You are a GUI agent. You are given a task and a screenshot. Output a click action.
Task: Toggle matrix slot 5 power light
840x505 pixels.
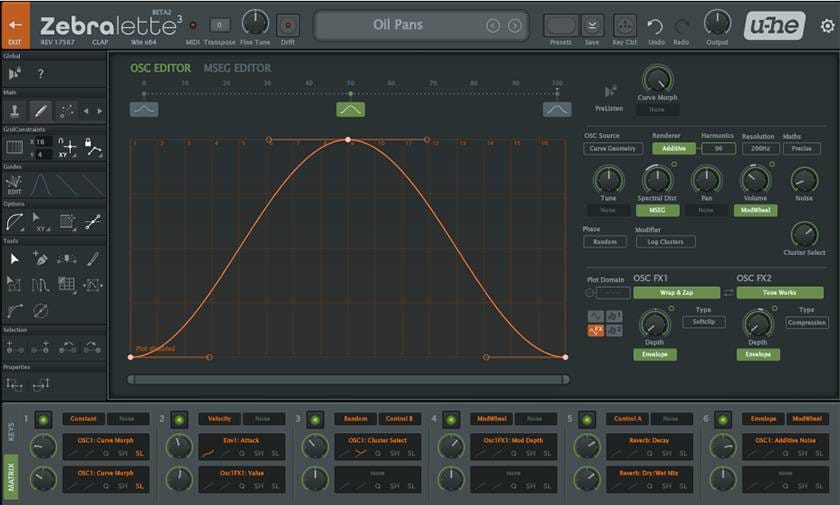coord(587,420)
